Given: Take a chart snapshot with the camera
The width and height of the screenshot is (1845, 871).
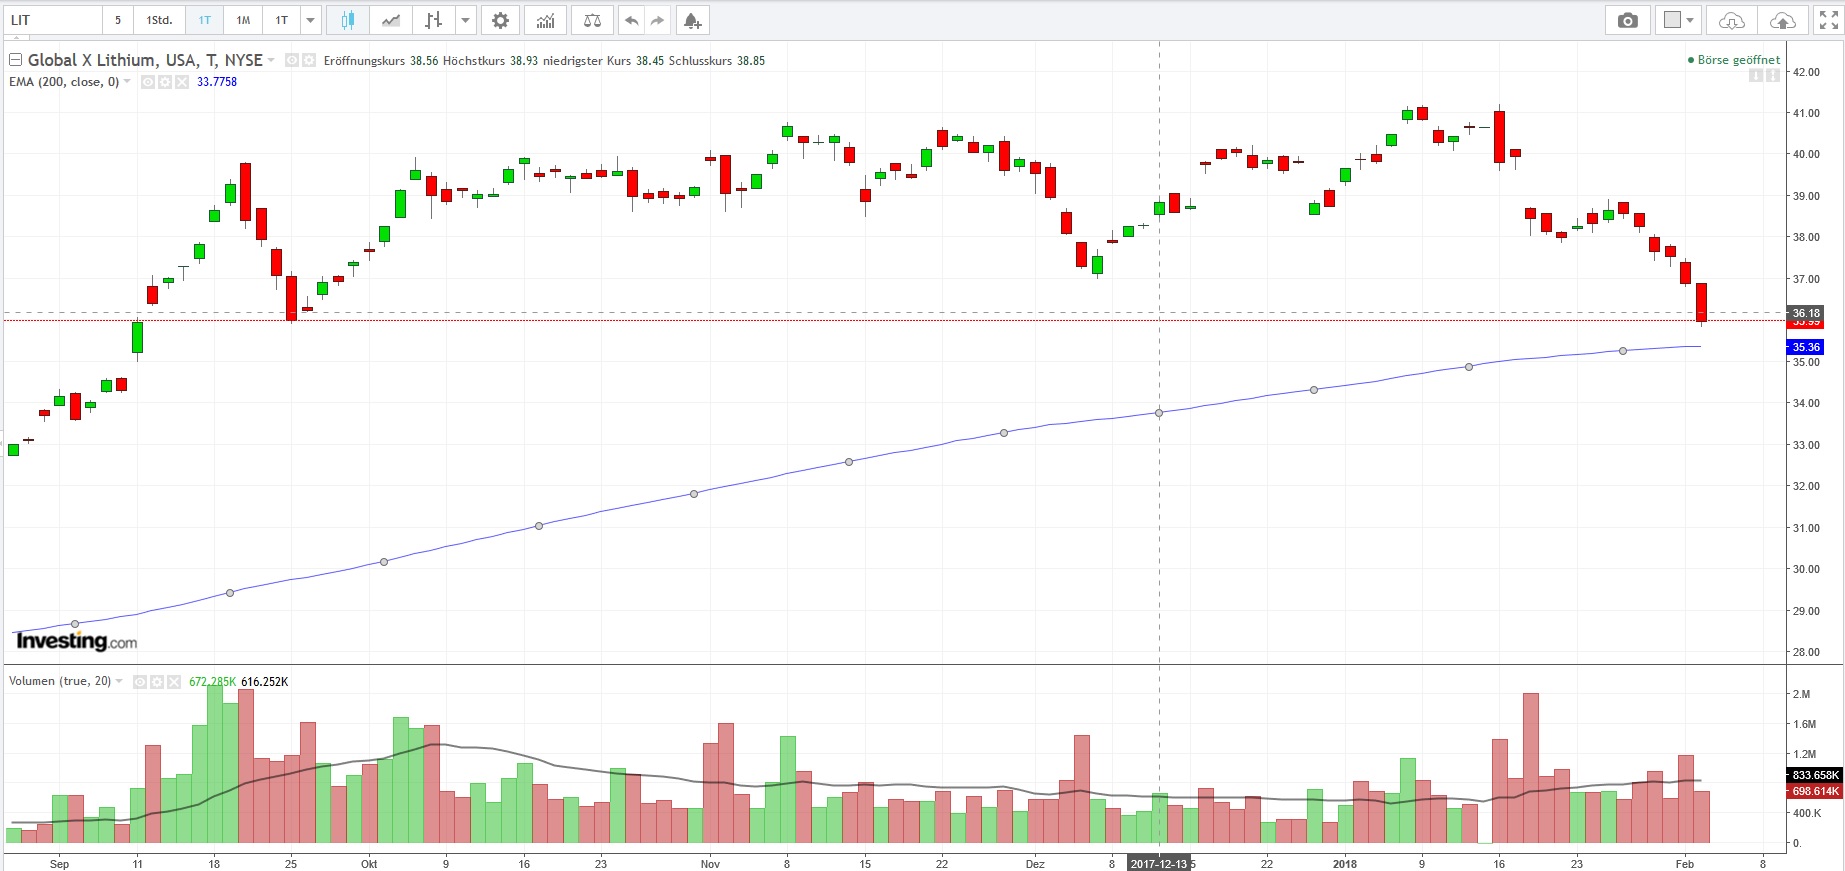Looking at the screenshot, I should pos(1628,20).
